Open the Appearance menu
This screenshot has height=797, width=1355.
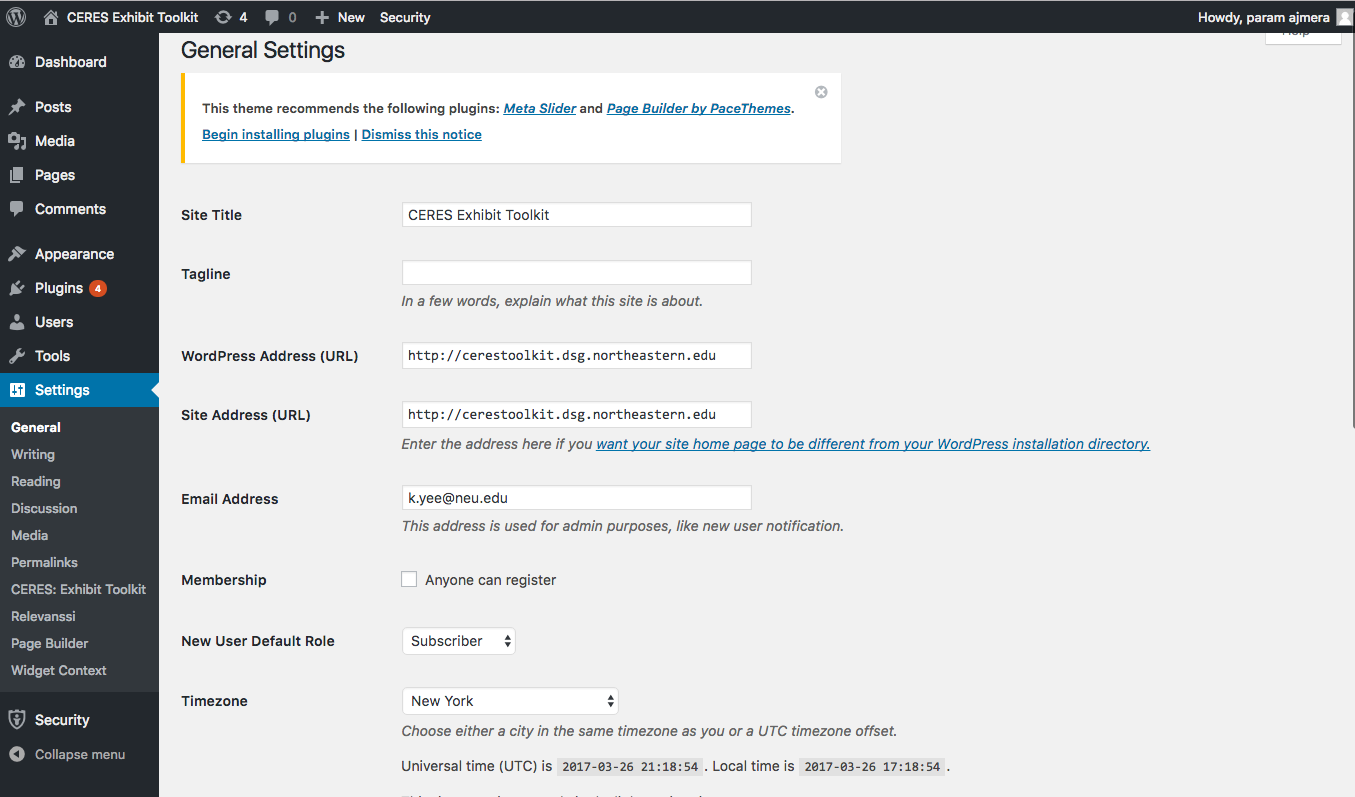click(74, 254)
